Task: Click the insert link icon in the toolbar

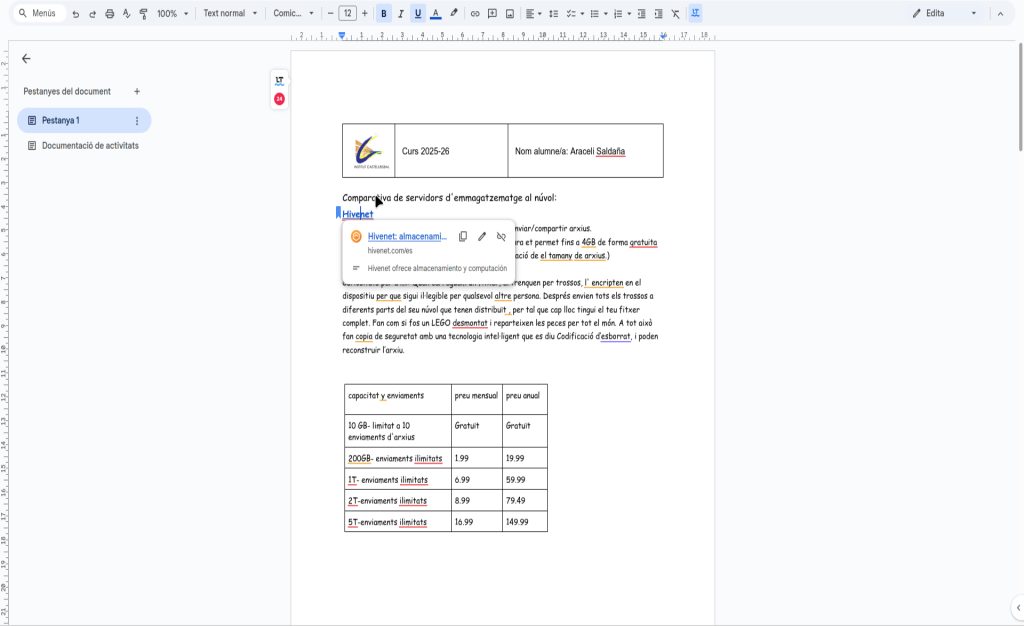Action: [475, 14]
